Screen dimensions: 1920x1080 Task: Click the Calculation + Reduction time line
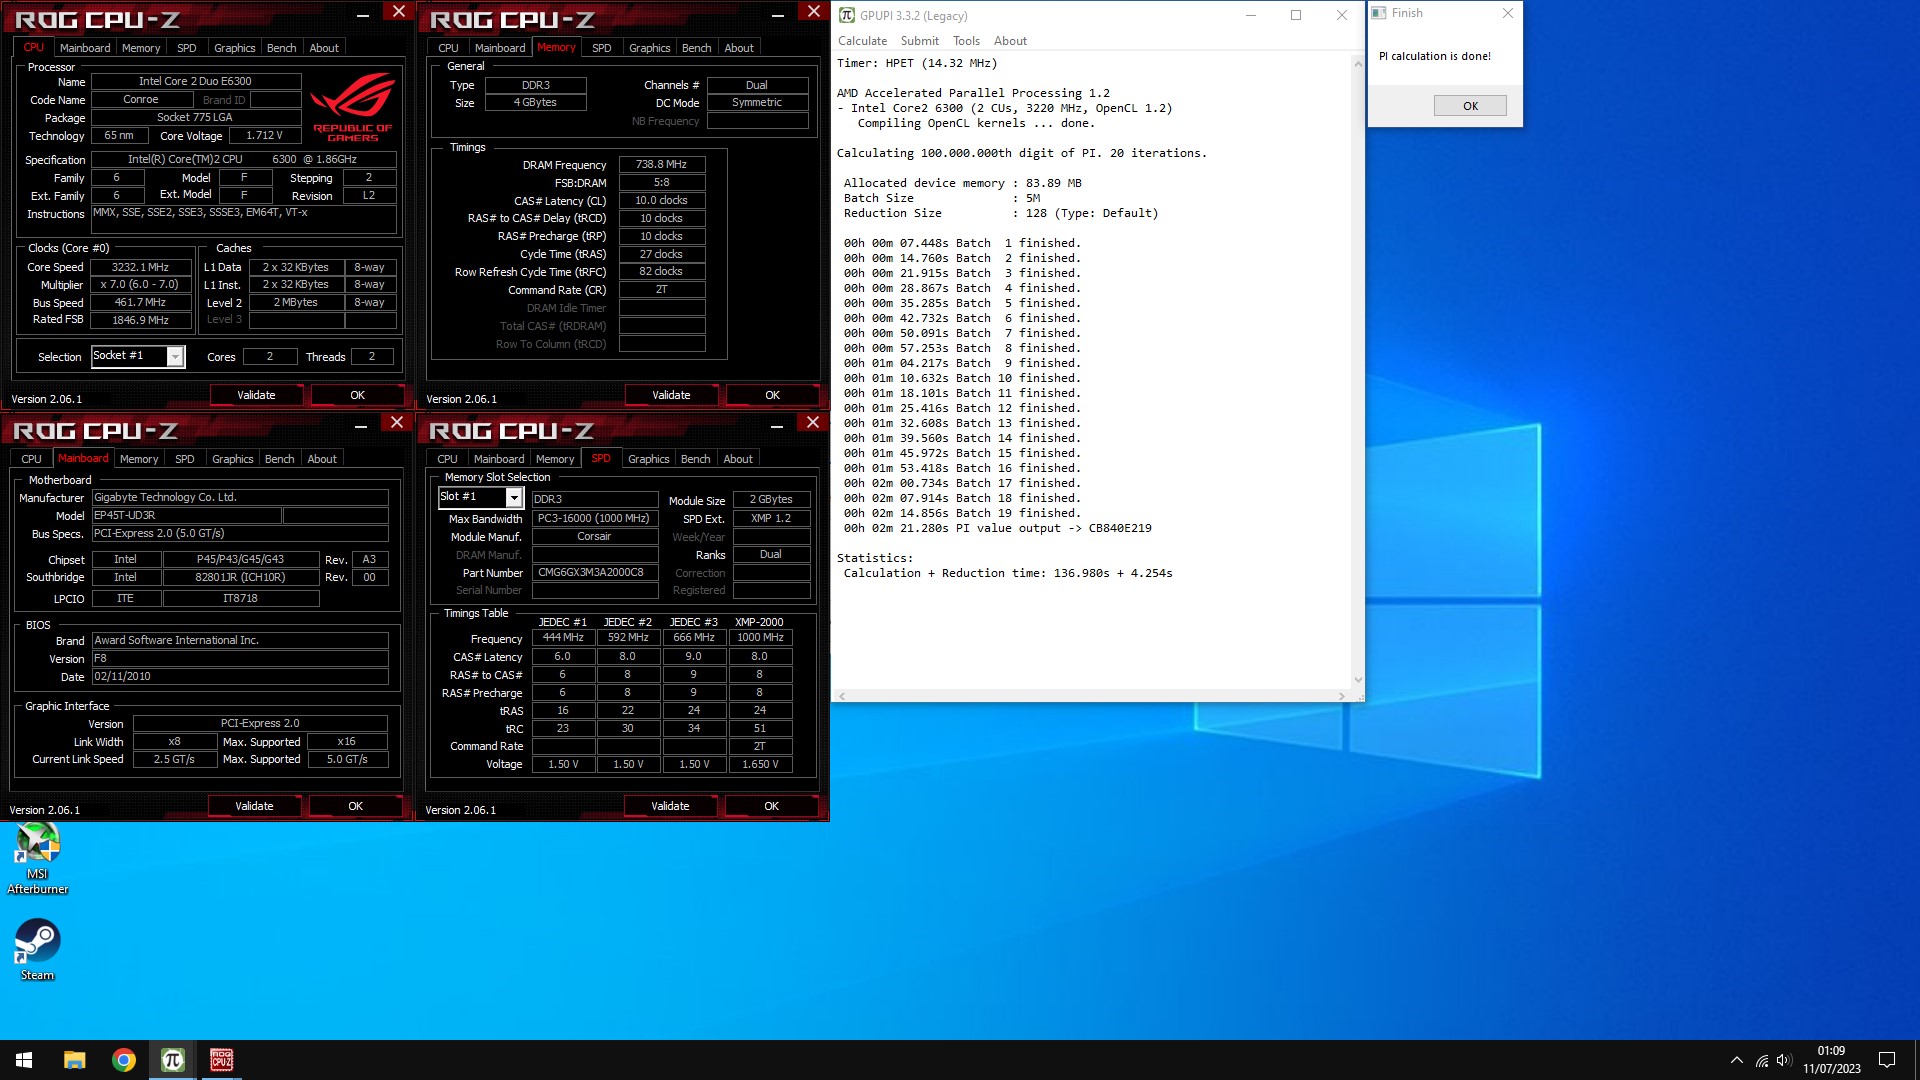point(1008,573)
